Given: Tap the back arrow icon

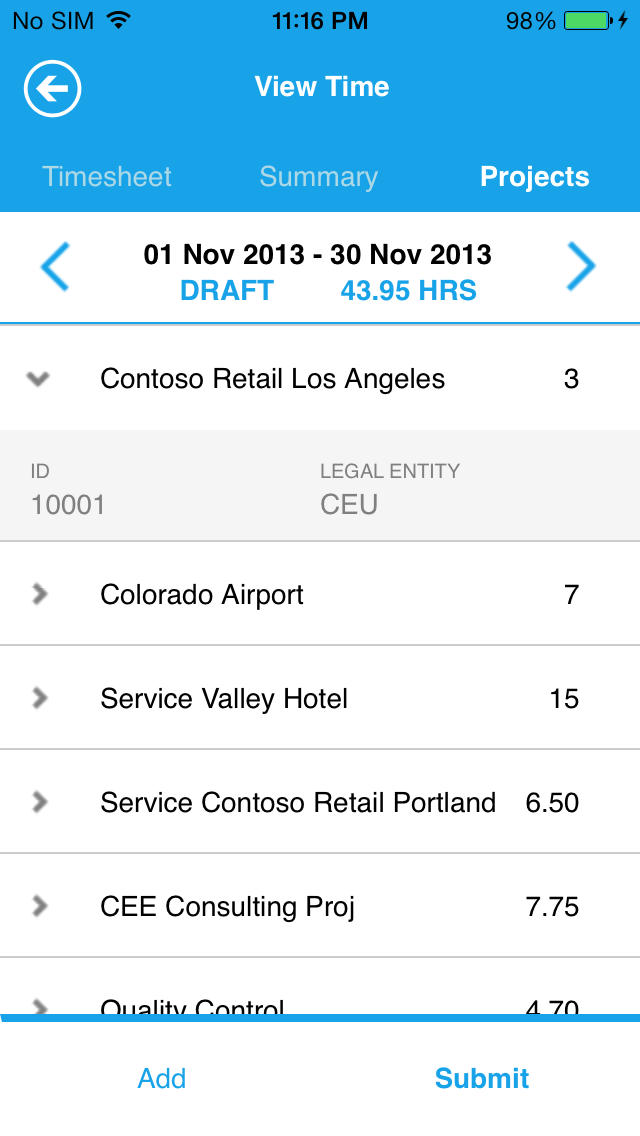Looking at the screenshot, I should [x=52, y=89].
